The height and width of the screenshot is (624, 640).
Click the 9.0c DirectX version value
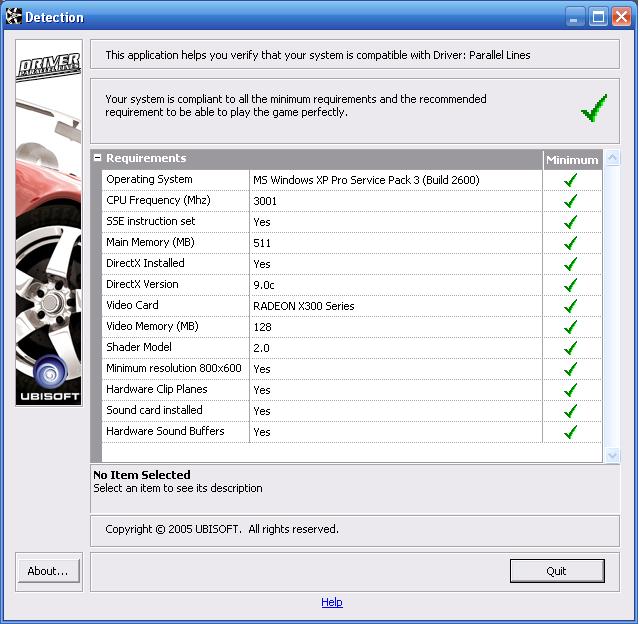[x=264, y=285]
